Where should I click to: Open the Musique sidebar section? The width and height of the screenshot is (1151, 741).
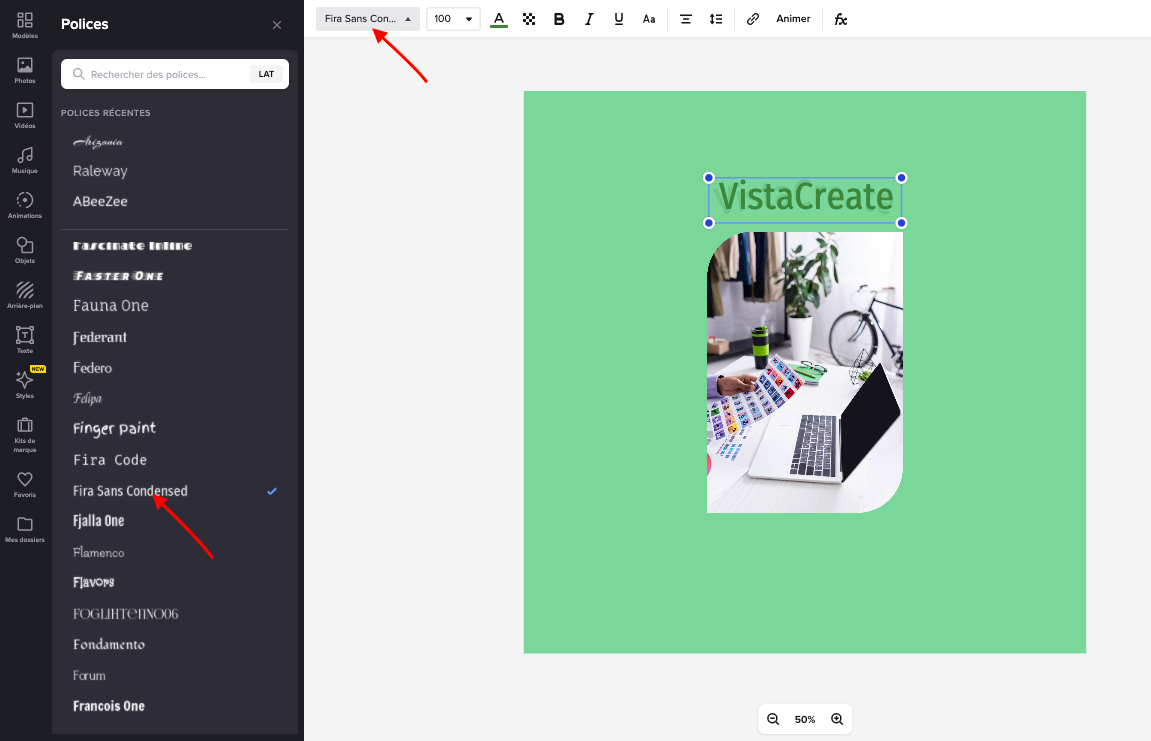click(x=25, y=160)
